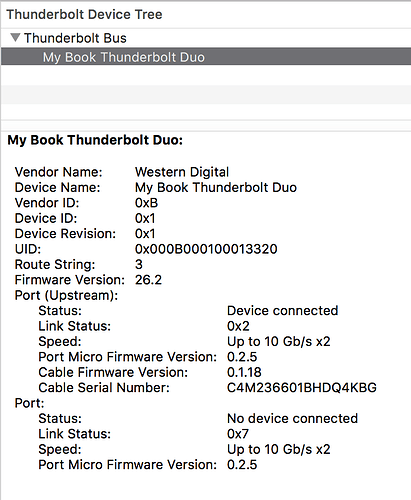Click the UID value 0x000B000100013320
This screenshot has width=411, height=500.
point(206,249)
